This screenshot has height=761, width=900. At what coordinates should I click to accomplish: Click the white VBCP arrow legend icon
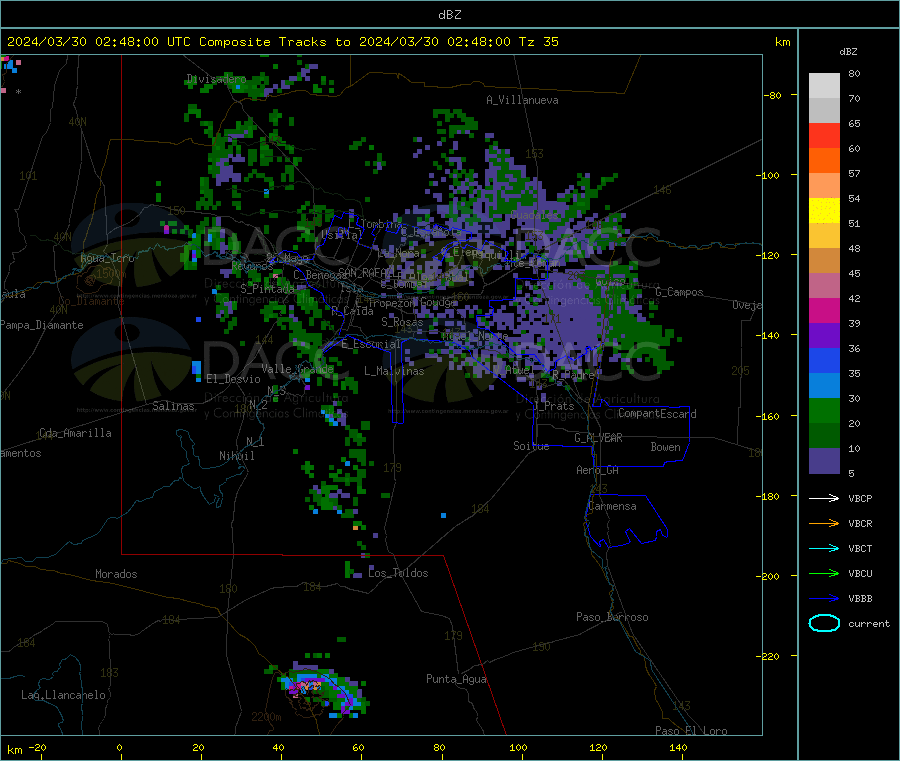[x=824, y=498]
